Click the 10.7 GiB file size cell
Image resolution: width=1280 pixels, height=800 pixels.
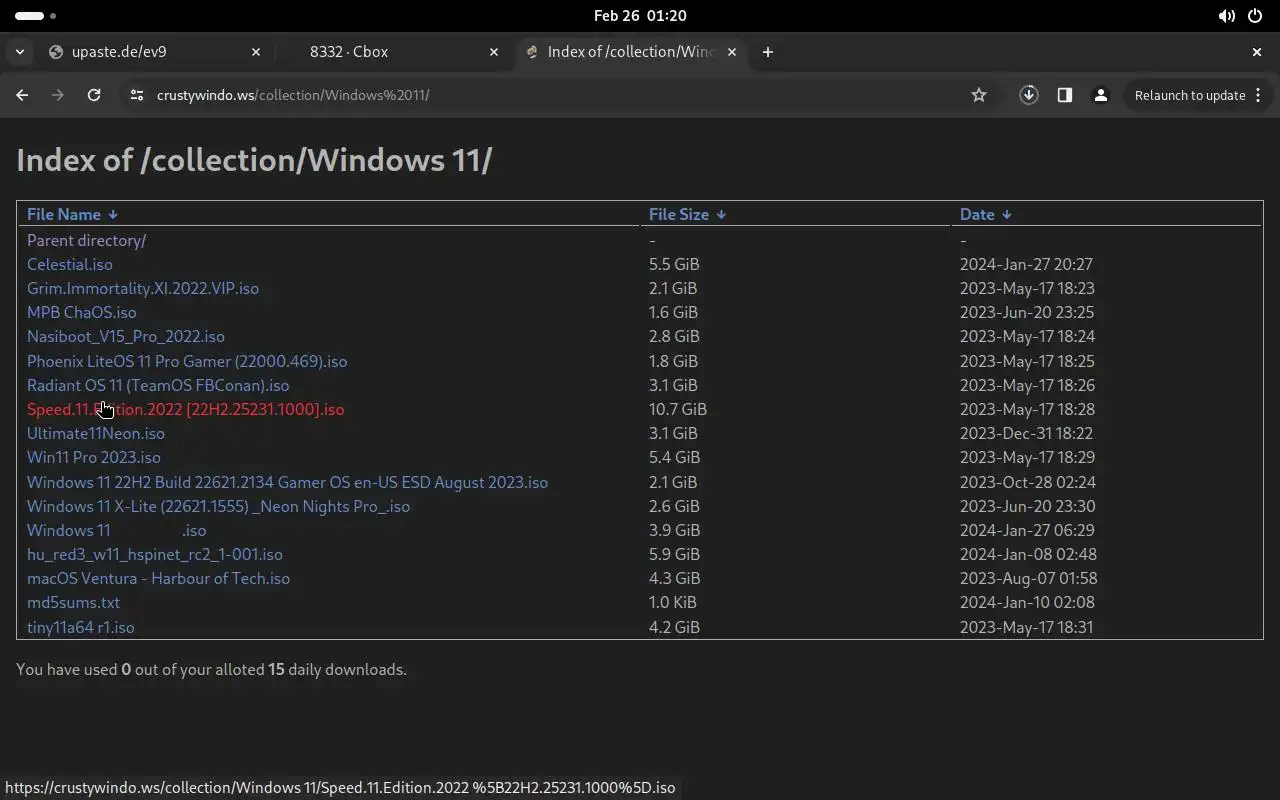click(678, 409)
